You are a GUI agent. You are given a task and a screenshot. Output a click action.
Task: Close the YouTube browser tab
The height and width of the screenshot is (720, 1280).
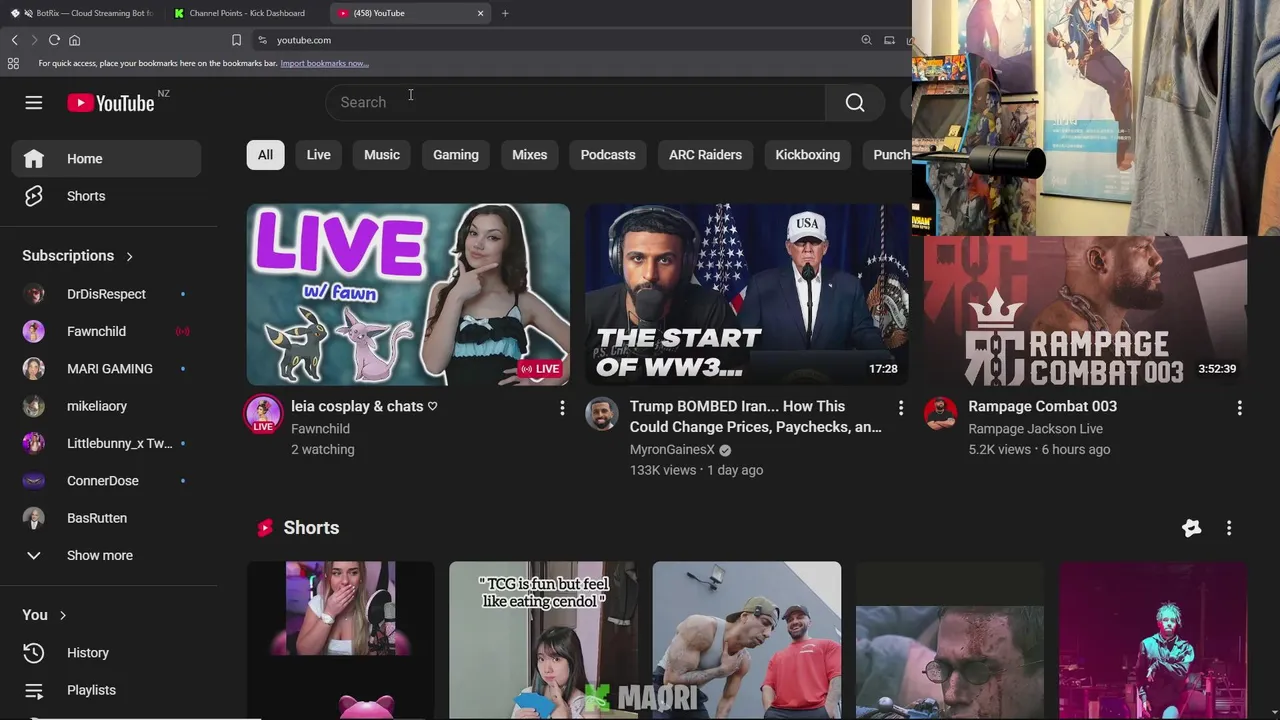point(480,13)
